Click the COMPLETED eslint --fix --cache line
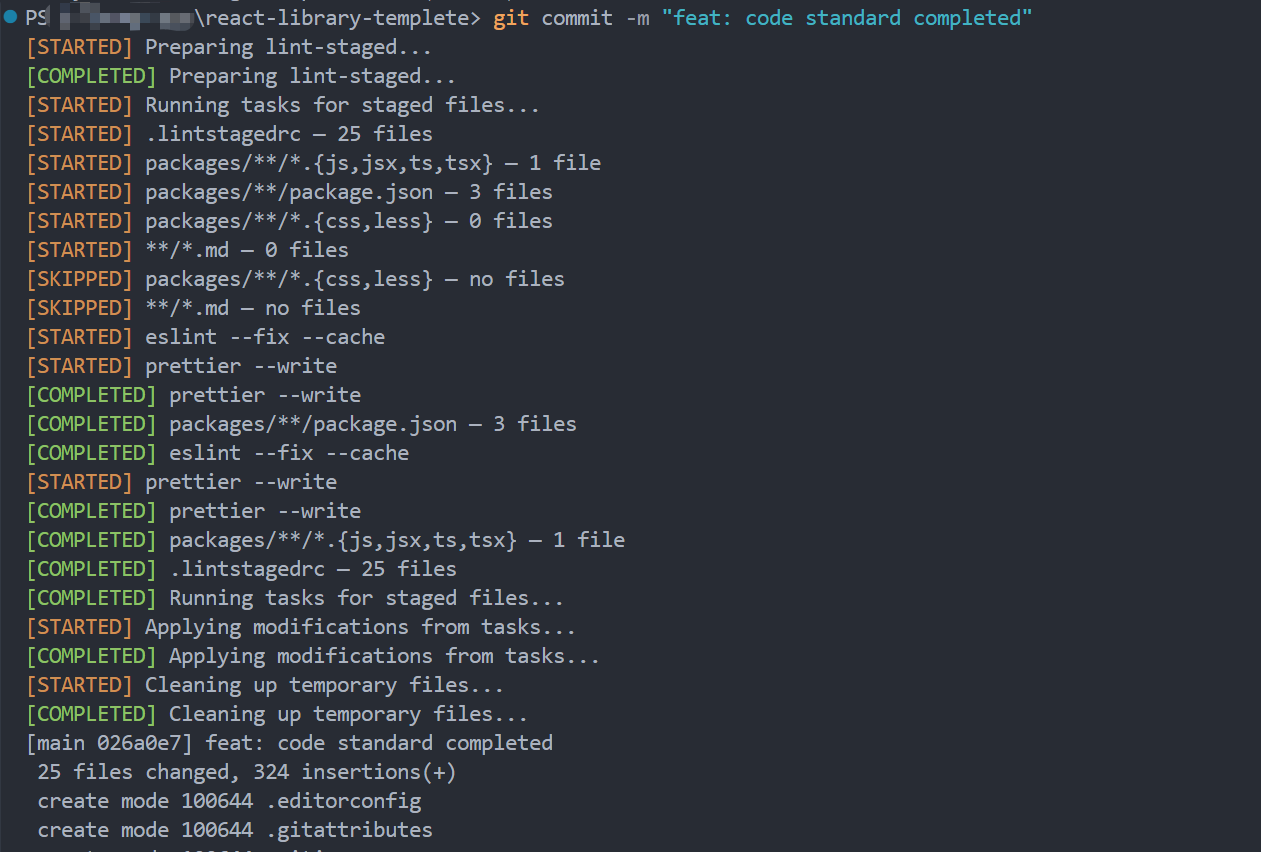Viewport: 1261px width, 852px height. point(217,453)
